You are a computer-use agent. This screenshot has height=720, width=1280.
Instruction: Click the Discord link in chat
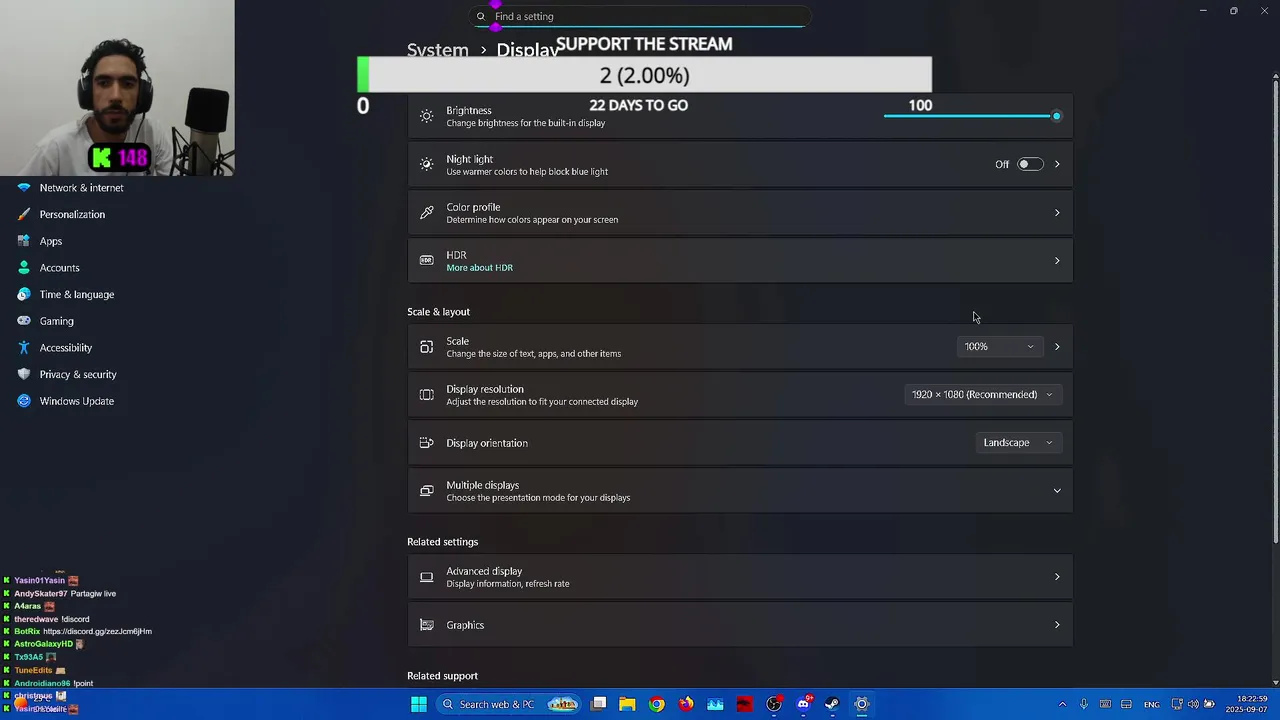[97, 632]
